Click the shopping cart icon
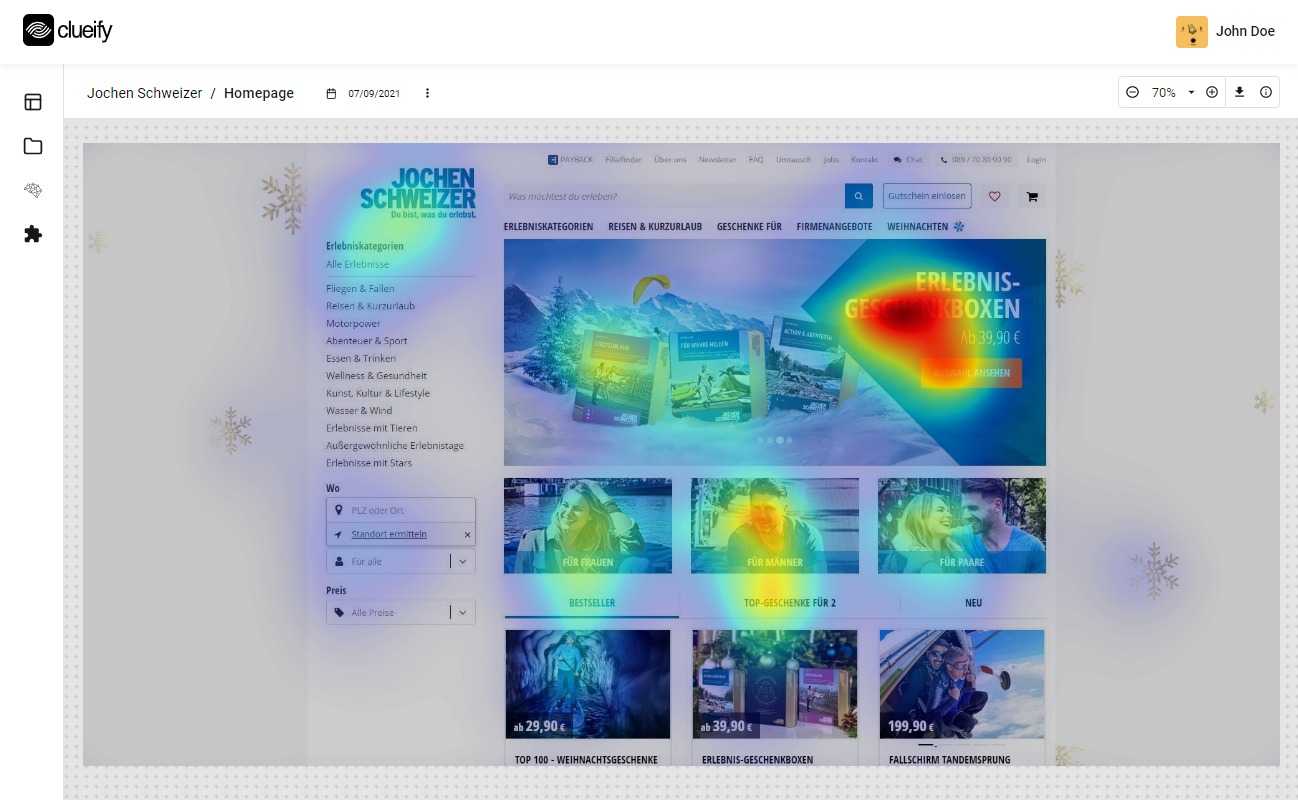This screenshot has width=1298, height=800. click(x=1032, y=196)
